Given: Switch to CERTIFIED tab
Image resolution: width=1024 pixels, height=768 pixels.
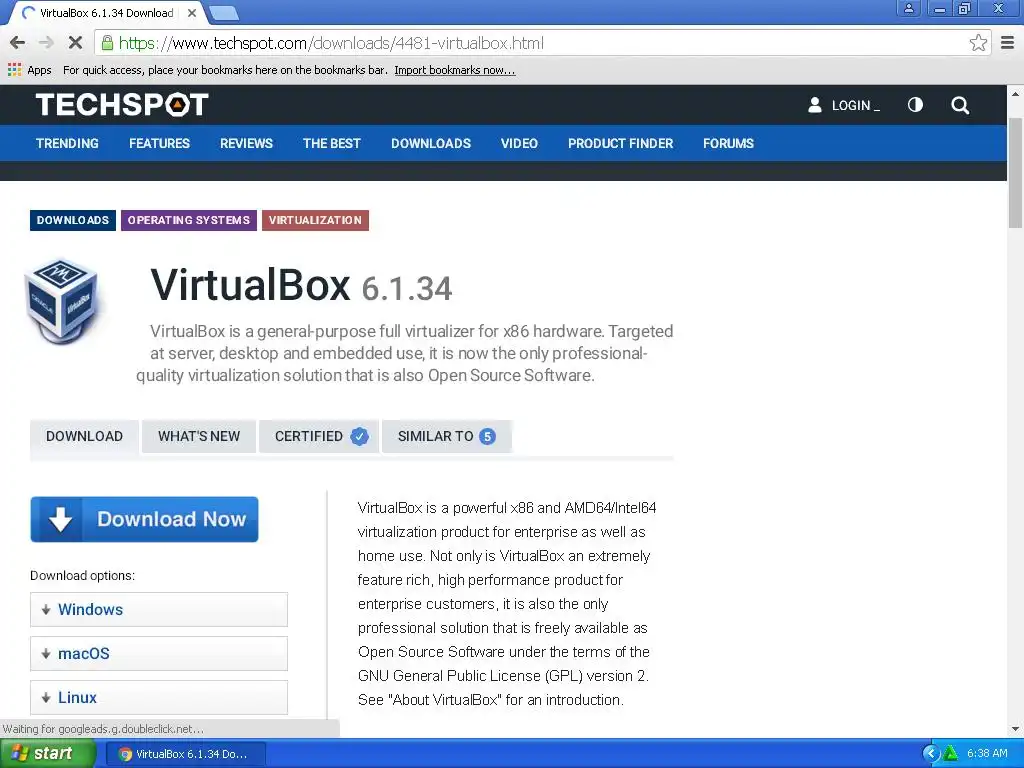Looking at the screenshot, I should point(319,436).
